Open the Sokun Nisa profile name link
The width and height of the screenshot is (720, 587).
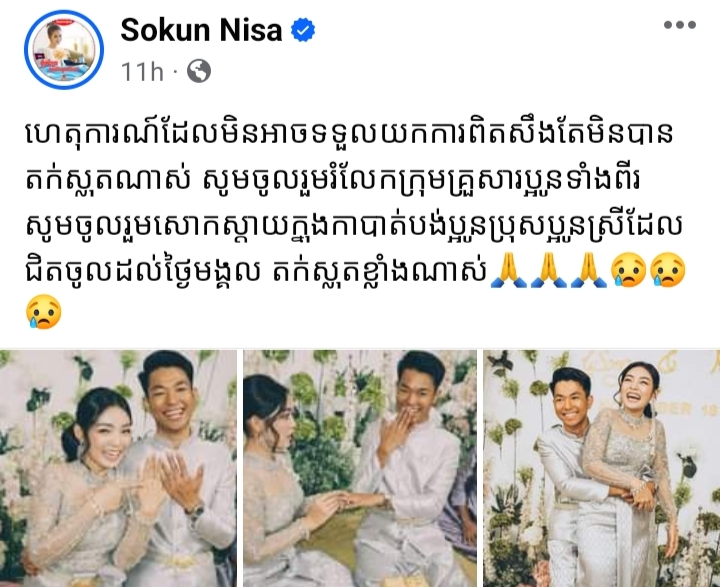tap(201, 30)
